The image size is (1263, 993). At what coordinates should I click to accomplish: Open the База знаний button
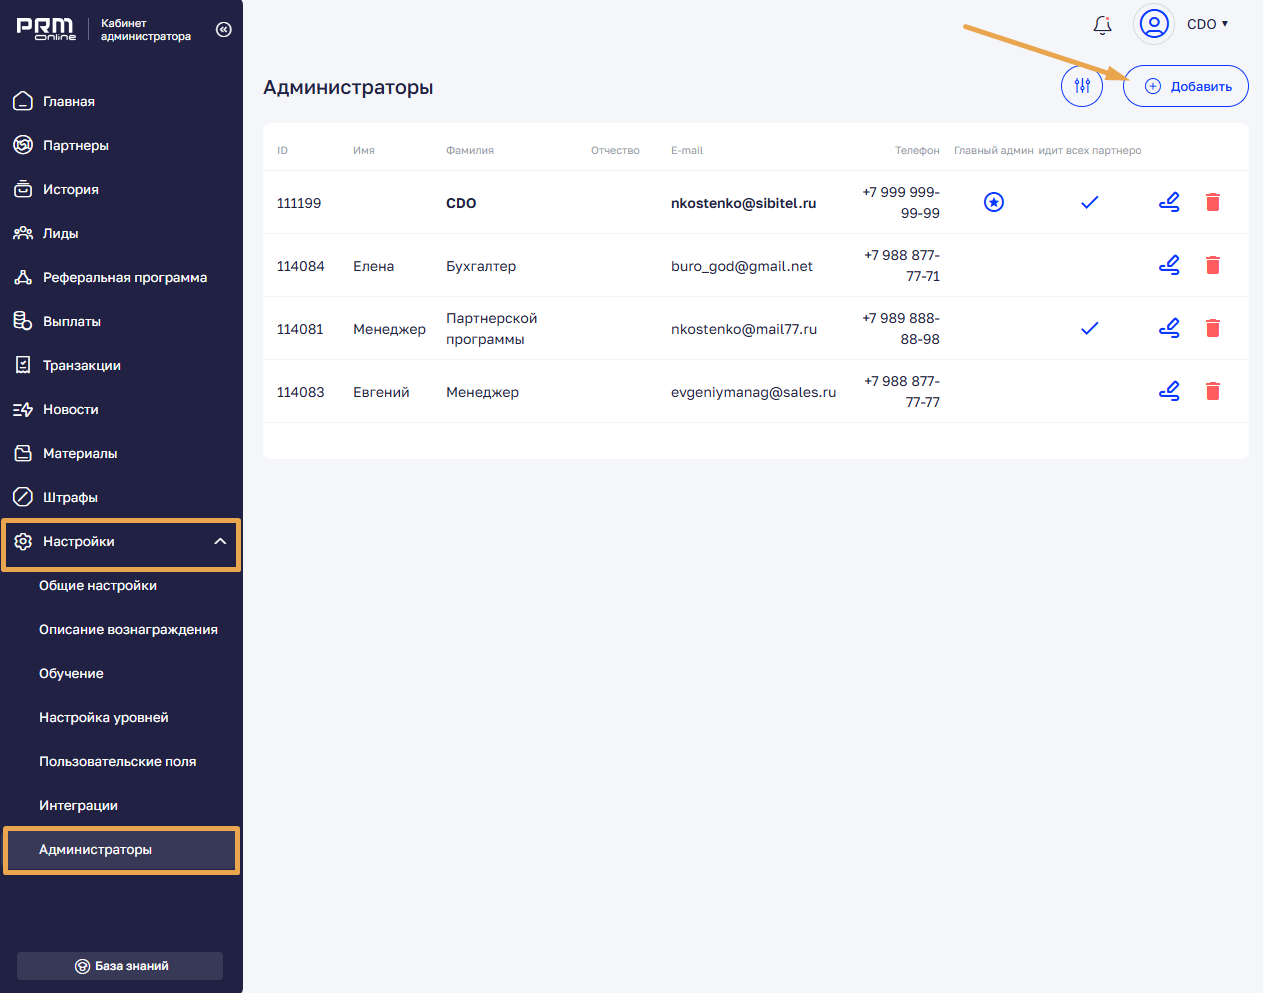pos(120,966)
